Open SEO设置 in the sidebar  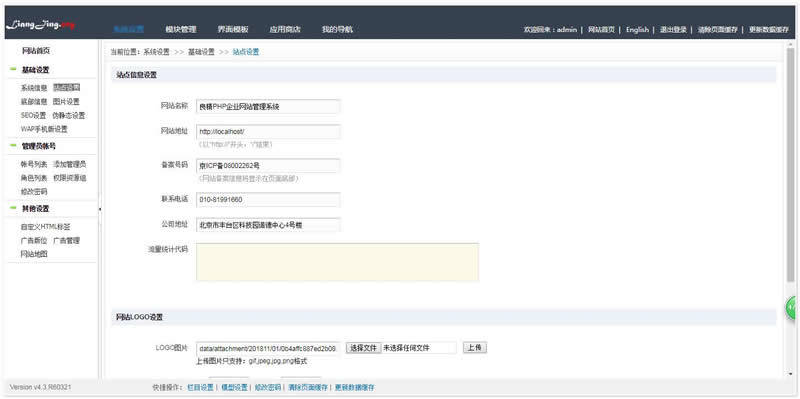click(34, 115)
